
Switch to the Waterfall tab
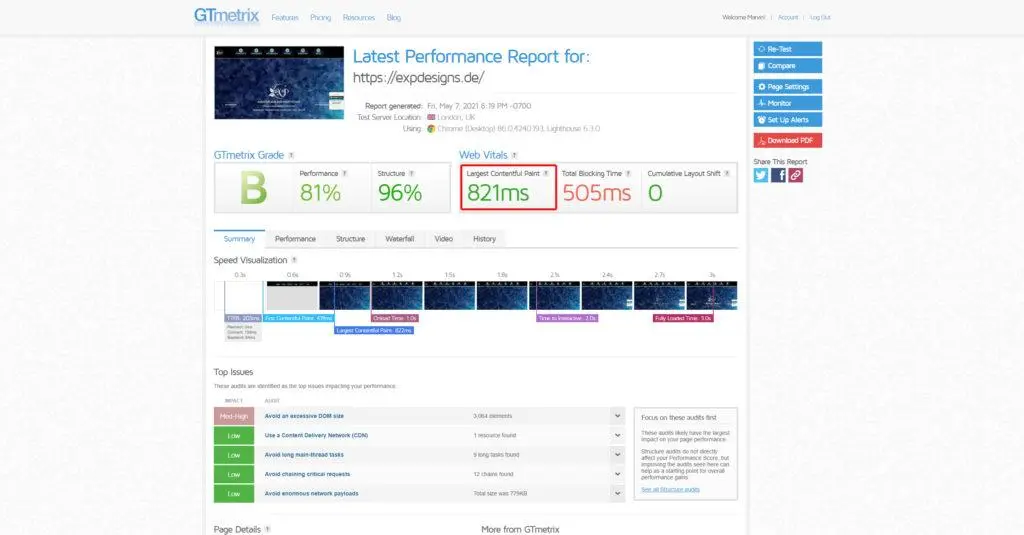coord(400,239)
